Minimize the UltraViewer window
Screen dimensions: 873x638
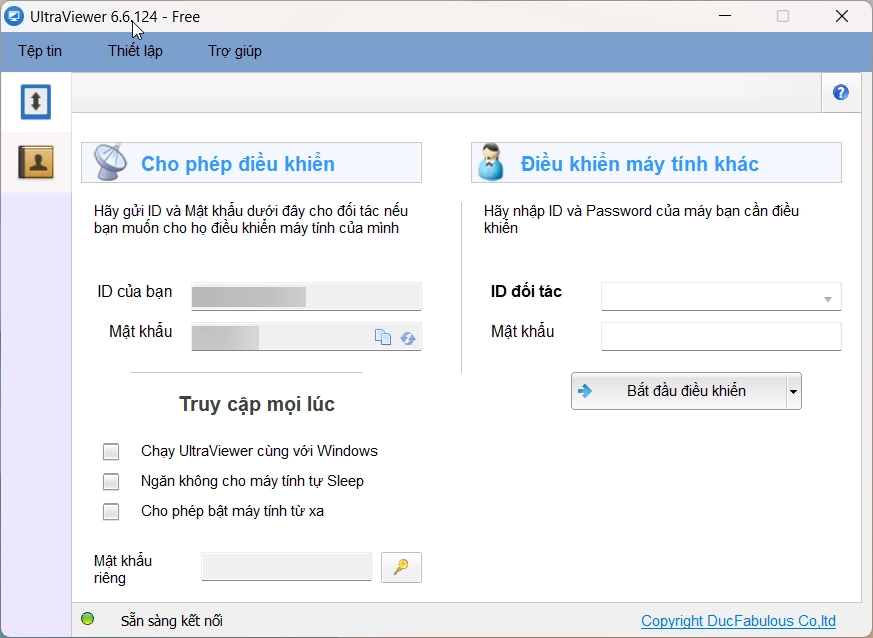[x=725, y=16]
